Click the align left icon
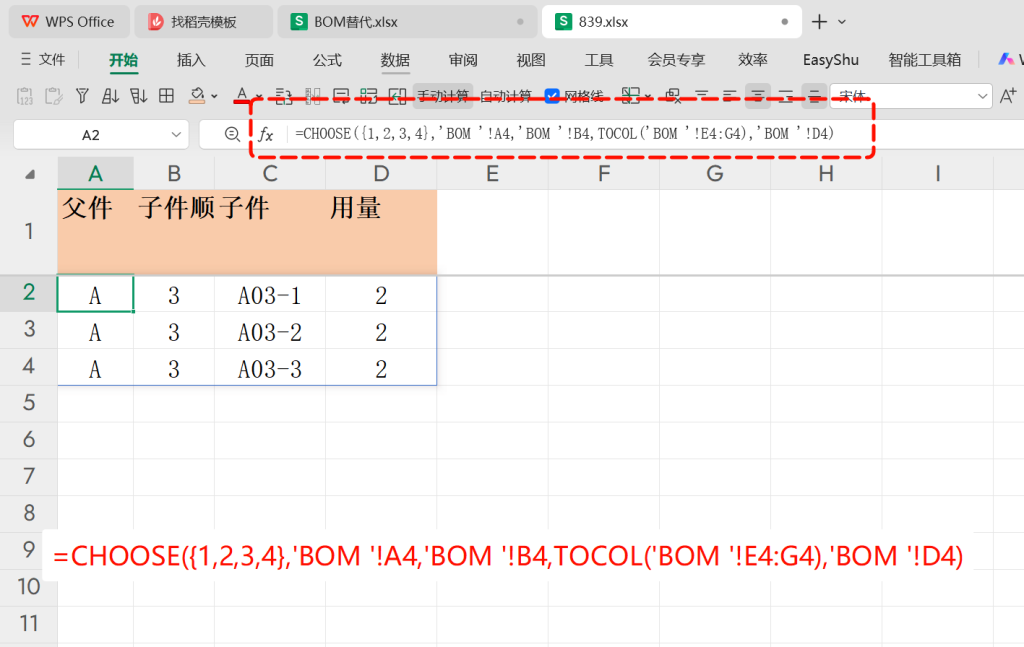The width and height of the screenshot is (1024, 647). (730, 97)
